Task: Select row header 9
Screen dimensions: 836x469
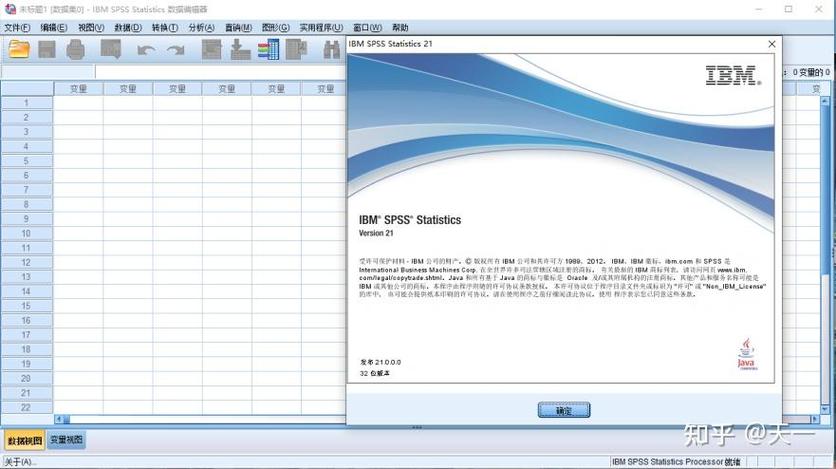Action: (x=27, y=219)
